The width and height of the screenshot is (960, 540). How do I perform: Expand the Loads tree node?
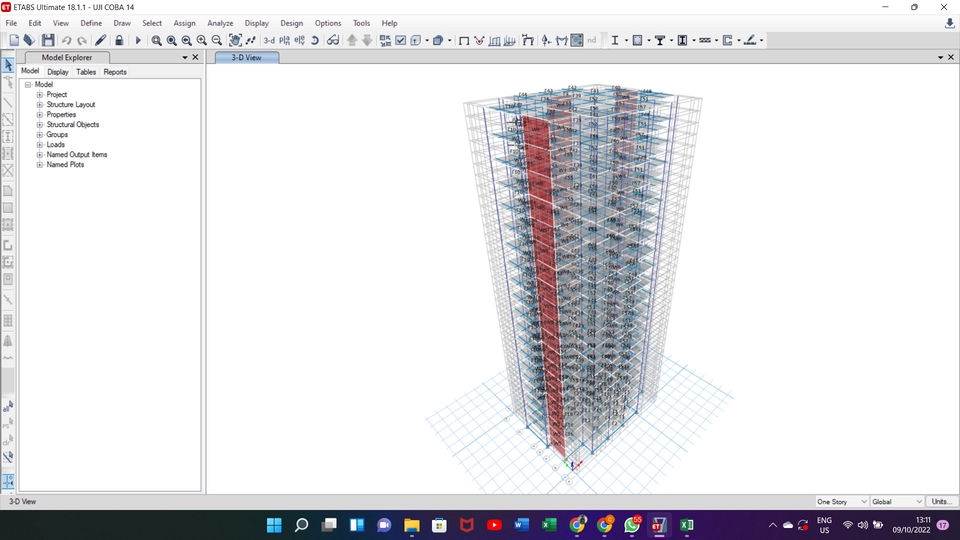tap(40, 145)
